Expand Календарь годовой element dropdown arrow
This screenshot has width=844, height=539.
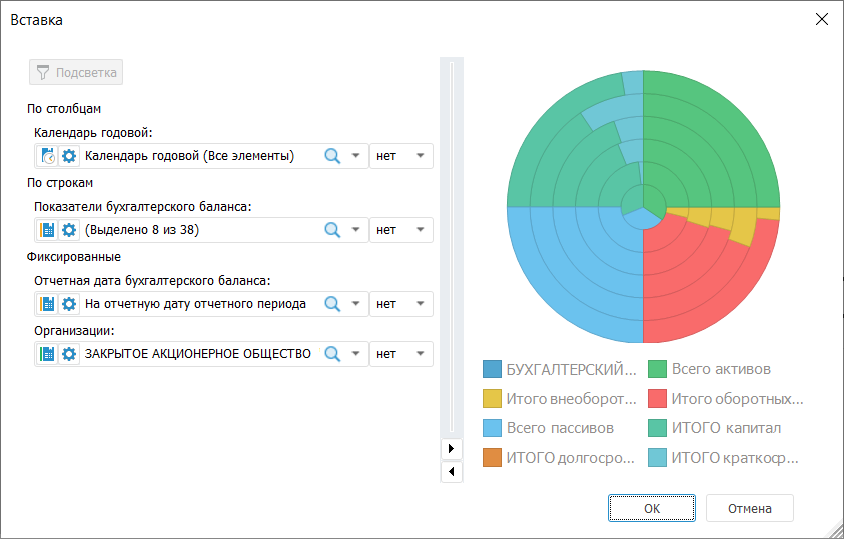[355, 156]
